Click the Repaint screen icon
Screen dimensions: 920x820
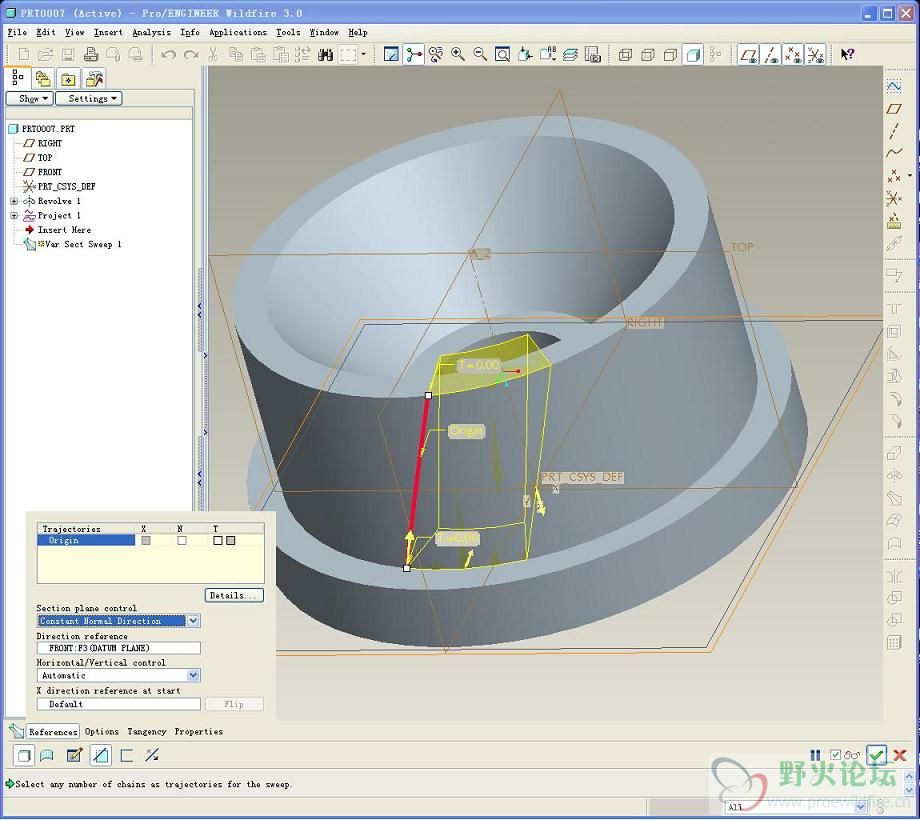click(x=391, y=55)
